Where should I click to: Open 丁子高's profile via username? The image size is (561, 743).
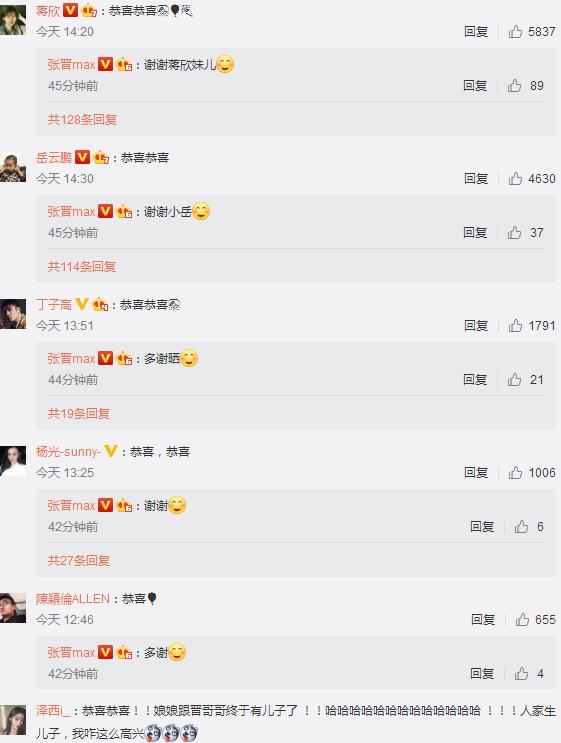(54, 304)
